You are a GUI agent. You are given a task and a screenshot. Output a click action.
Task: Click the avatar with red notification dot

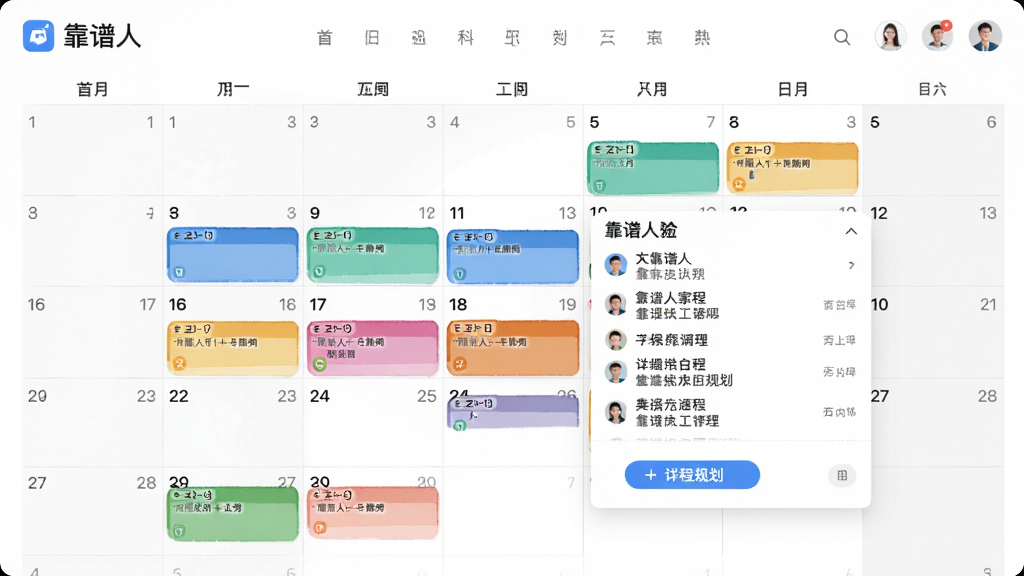[937, 36]
